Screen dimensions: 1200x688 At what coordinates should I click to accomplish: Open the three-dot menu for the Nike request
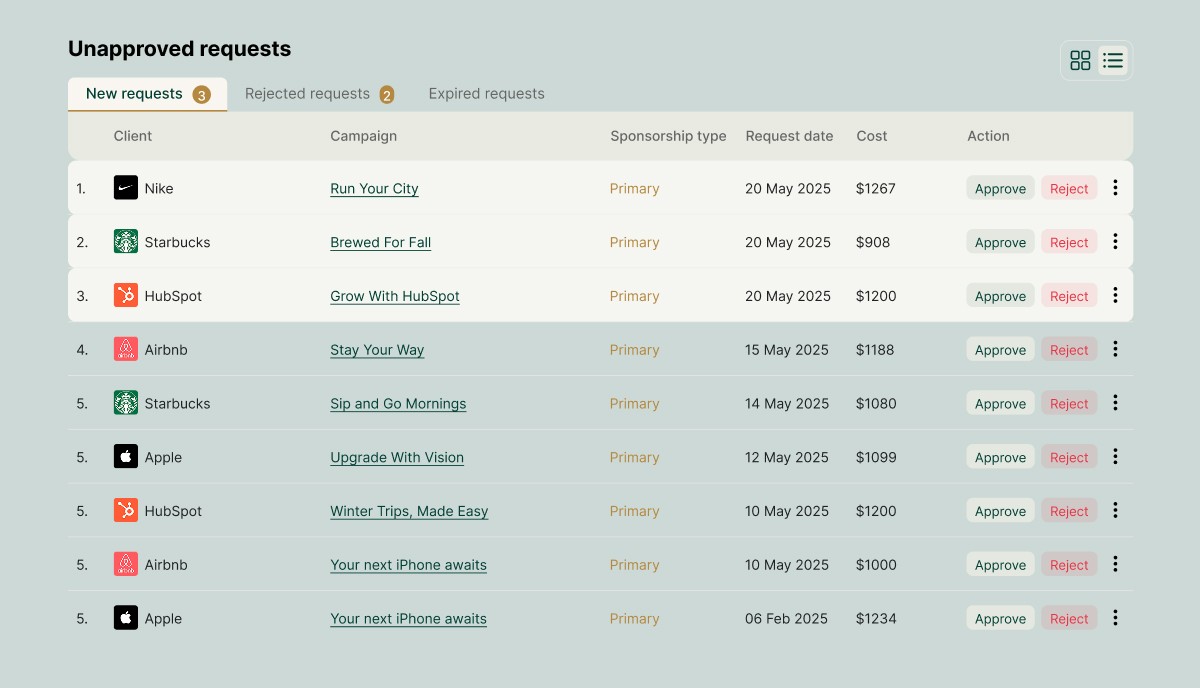[x=1115, y=188]
